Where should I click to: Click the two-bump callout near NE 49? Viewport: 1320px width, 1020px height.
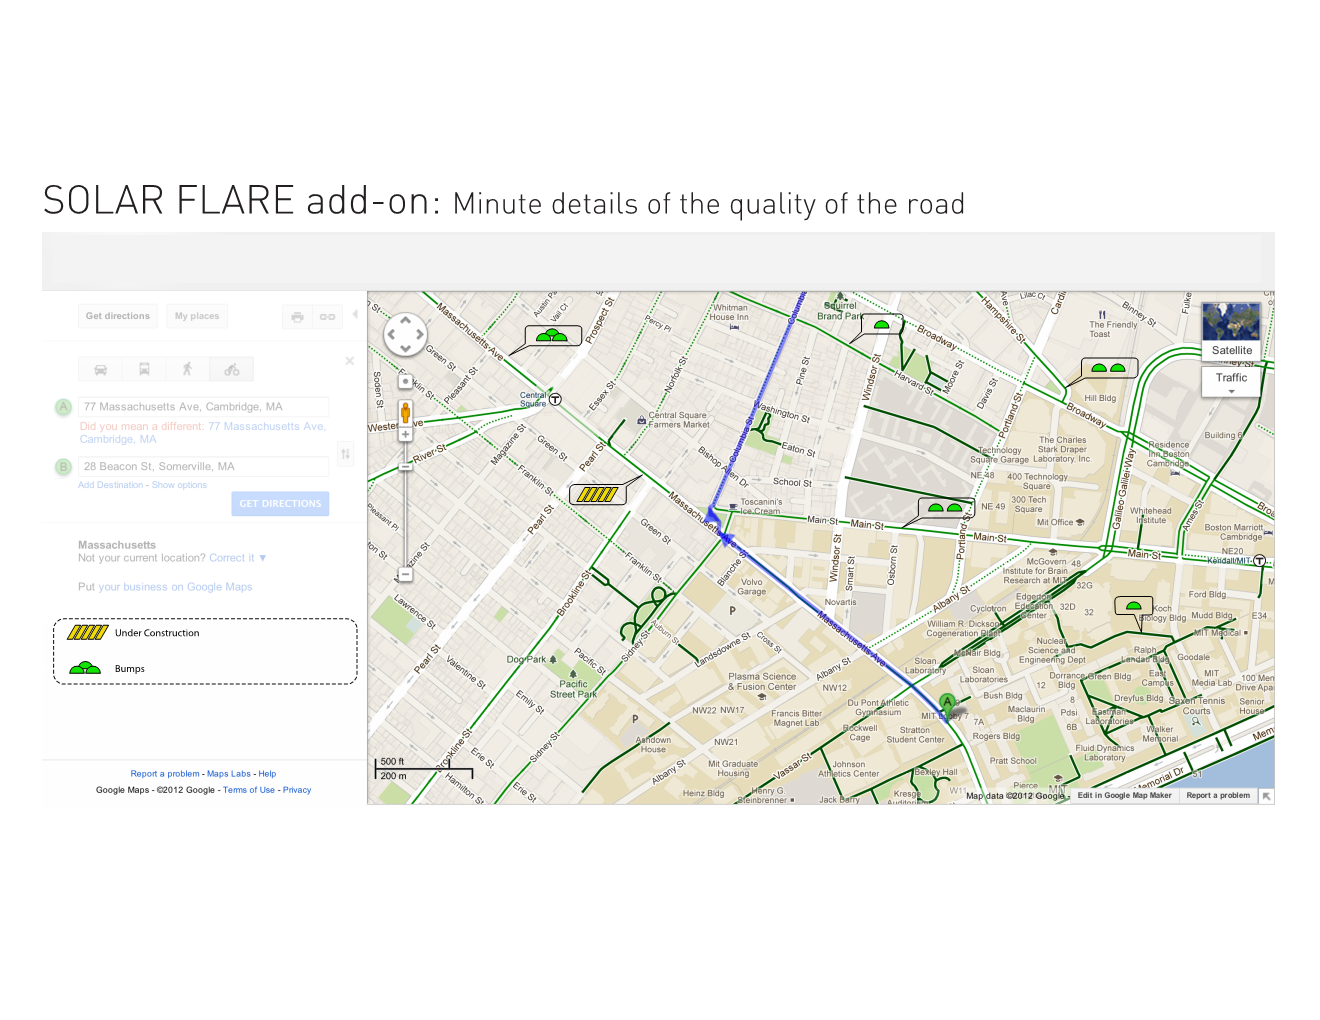click(x=944, y=508)
